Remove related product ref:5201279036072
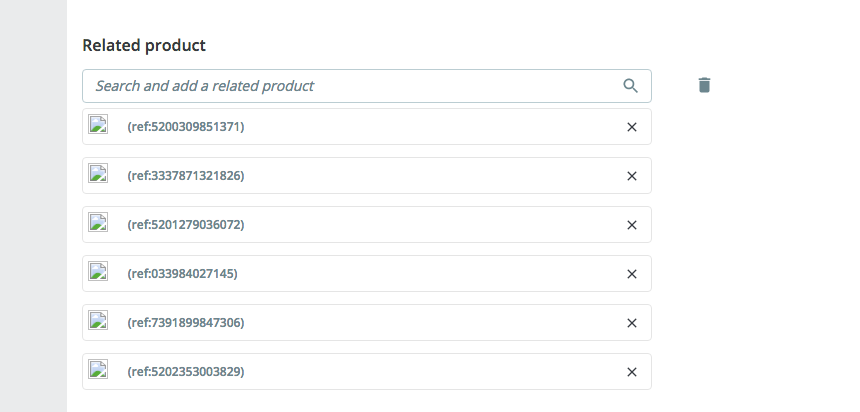The height and width of the screenshot is (412, 860). click(631, 225)
